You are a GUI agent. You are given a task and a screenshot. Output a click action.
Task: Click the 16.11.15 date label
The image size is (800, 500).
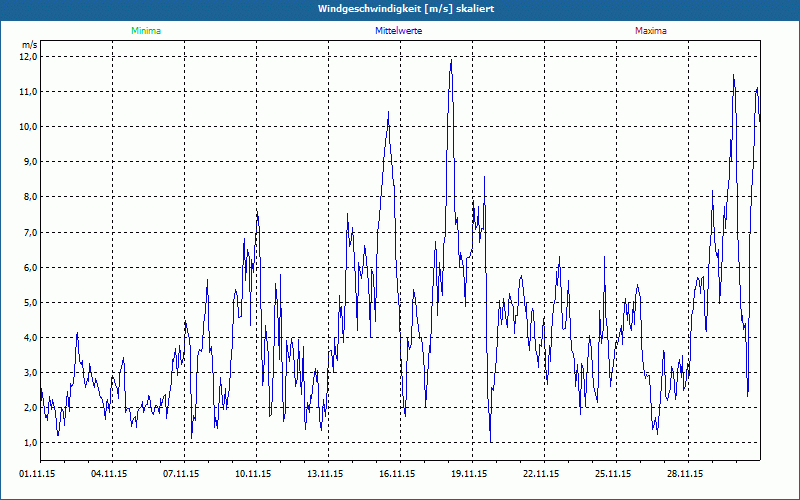pos(397,474)
